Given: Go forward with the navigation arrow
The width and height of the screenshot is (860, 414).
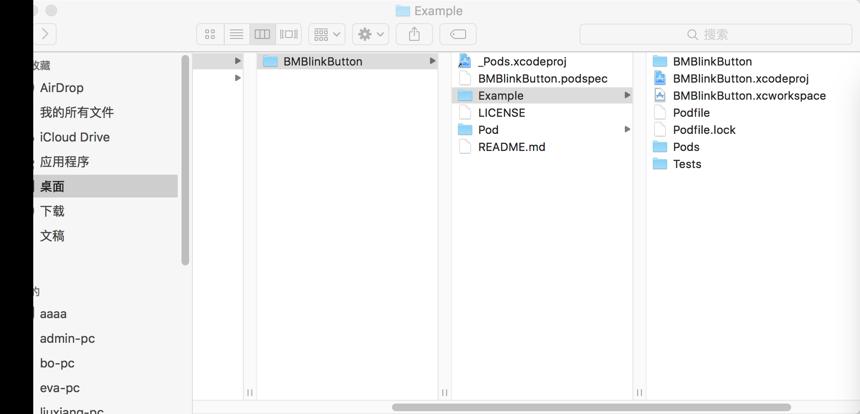Looking at the screenshot, I should [x=44, y=35].
